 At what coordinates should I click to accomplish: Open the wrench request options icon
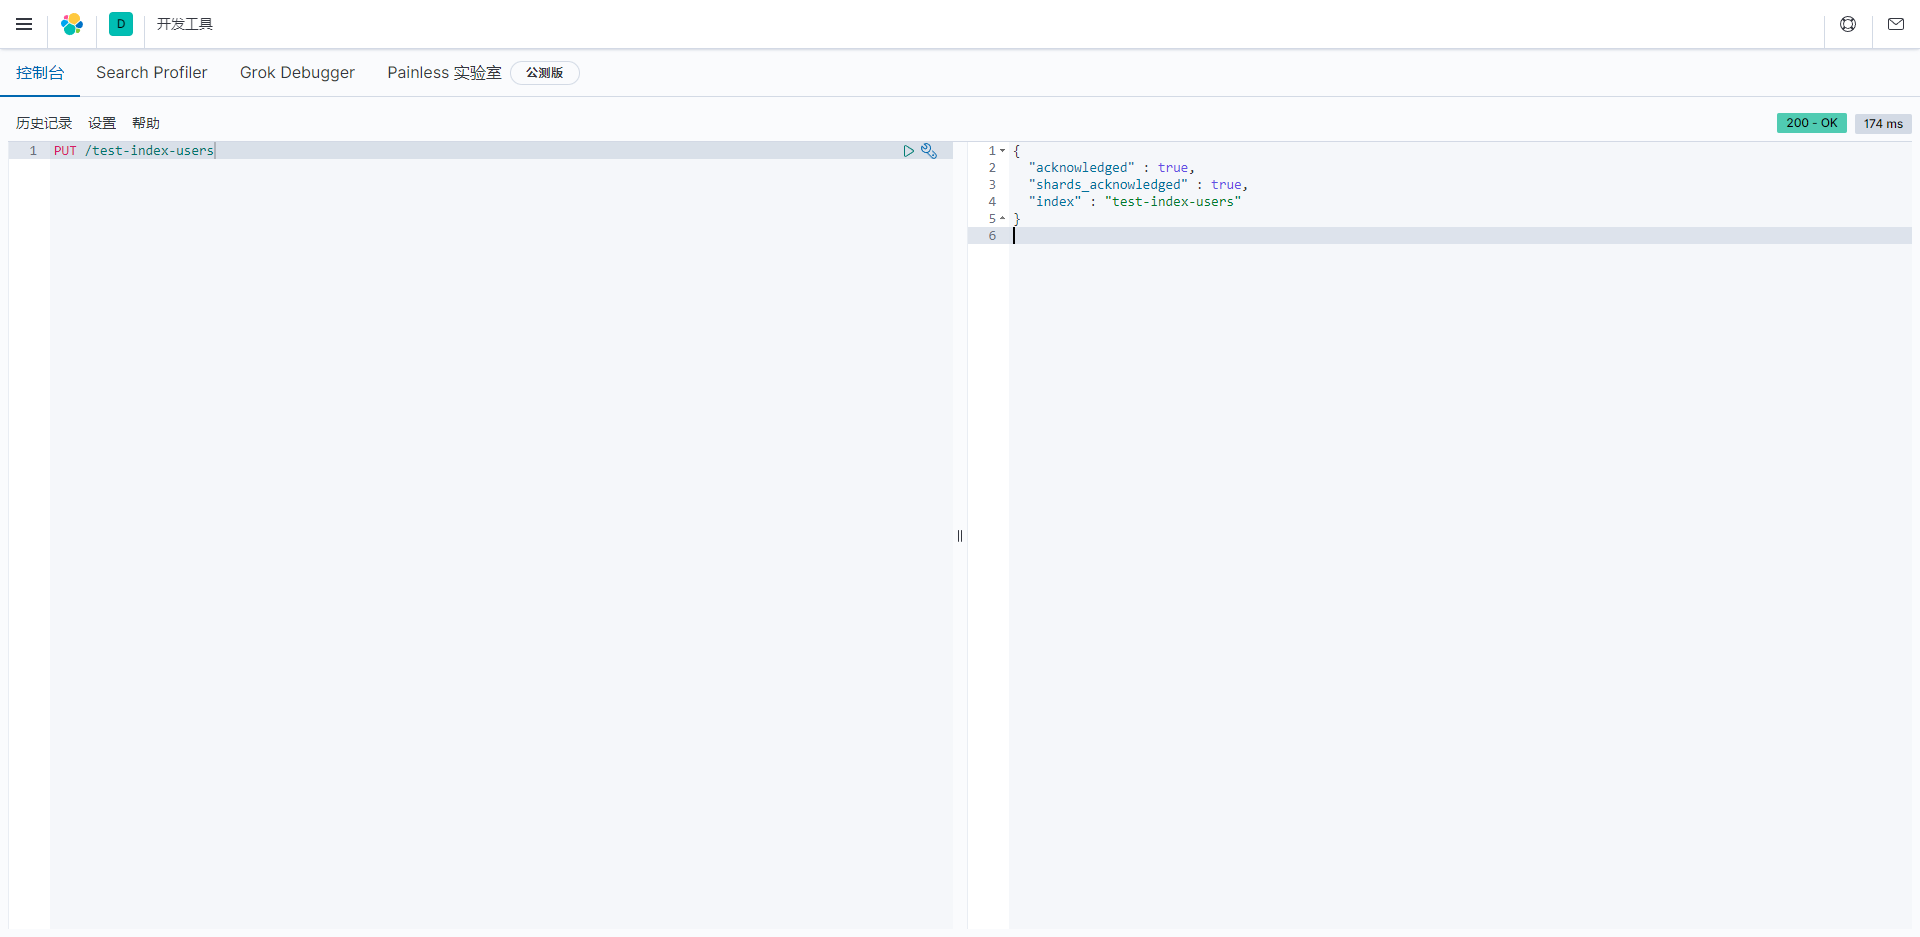point(929,151)
